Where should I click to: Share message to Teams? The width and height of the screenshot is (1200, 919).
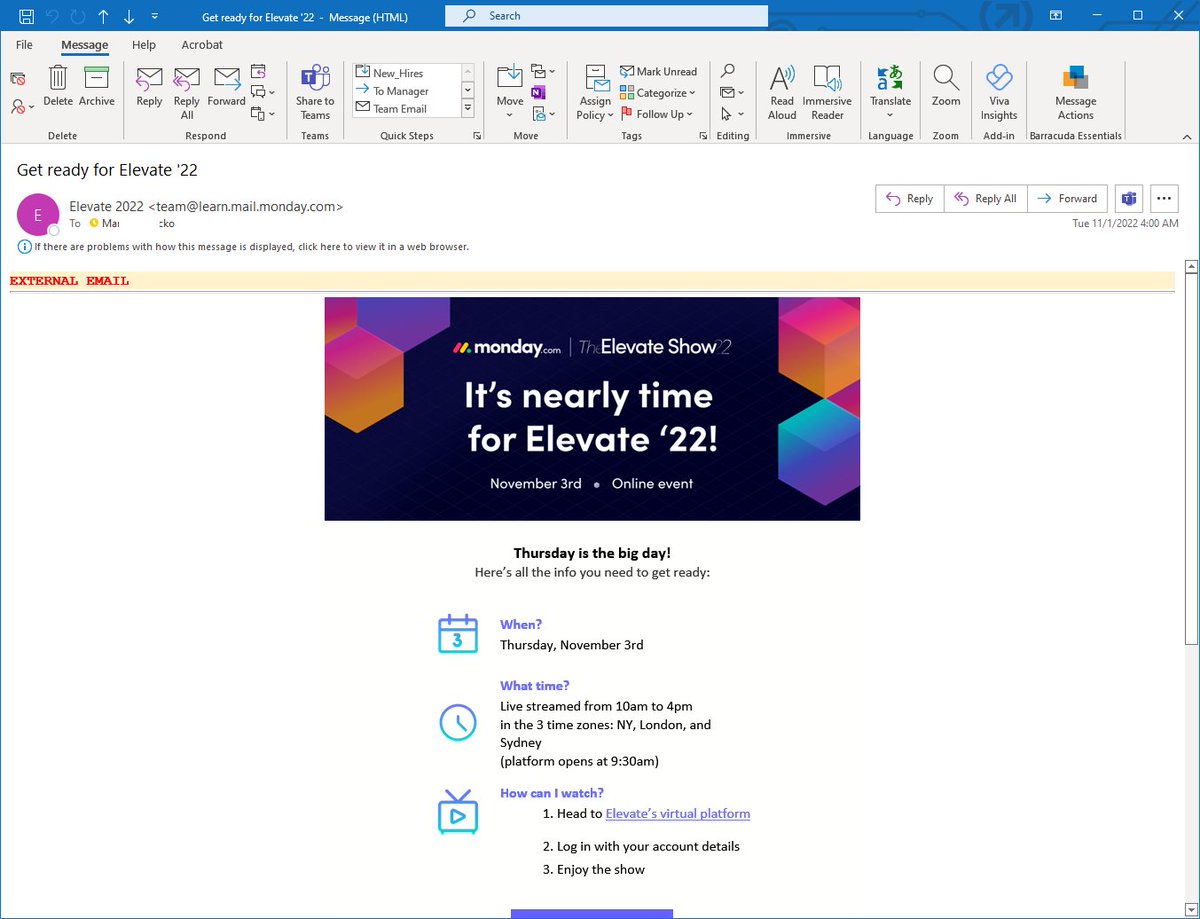(x=315, y=92)
